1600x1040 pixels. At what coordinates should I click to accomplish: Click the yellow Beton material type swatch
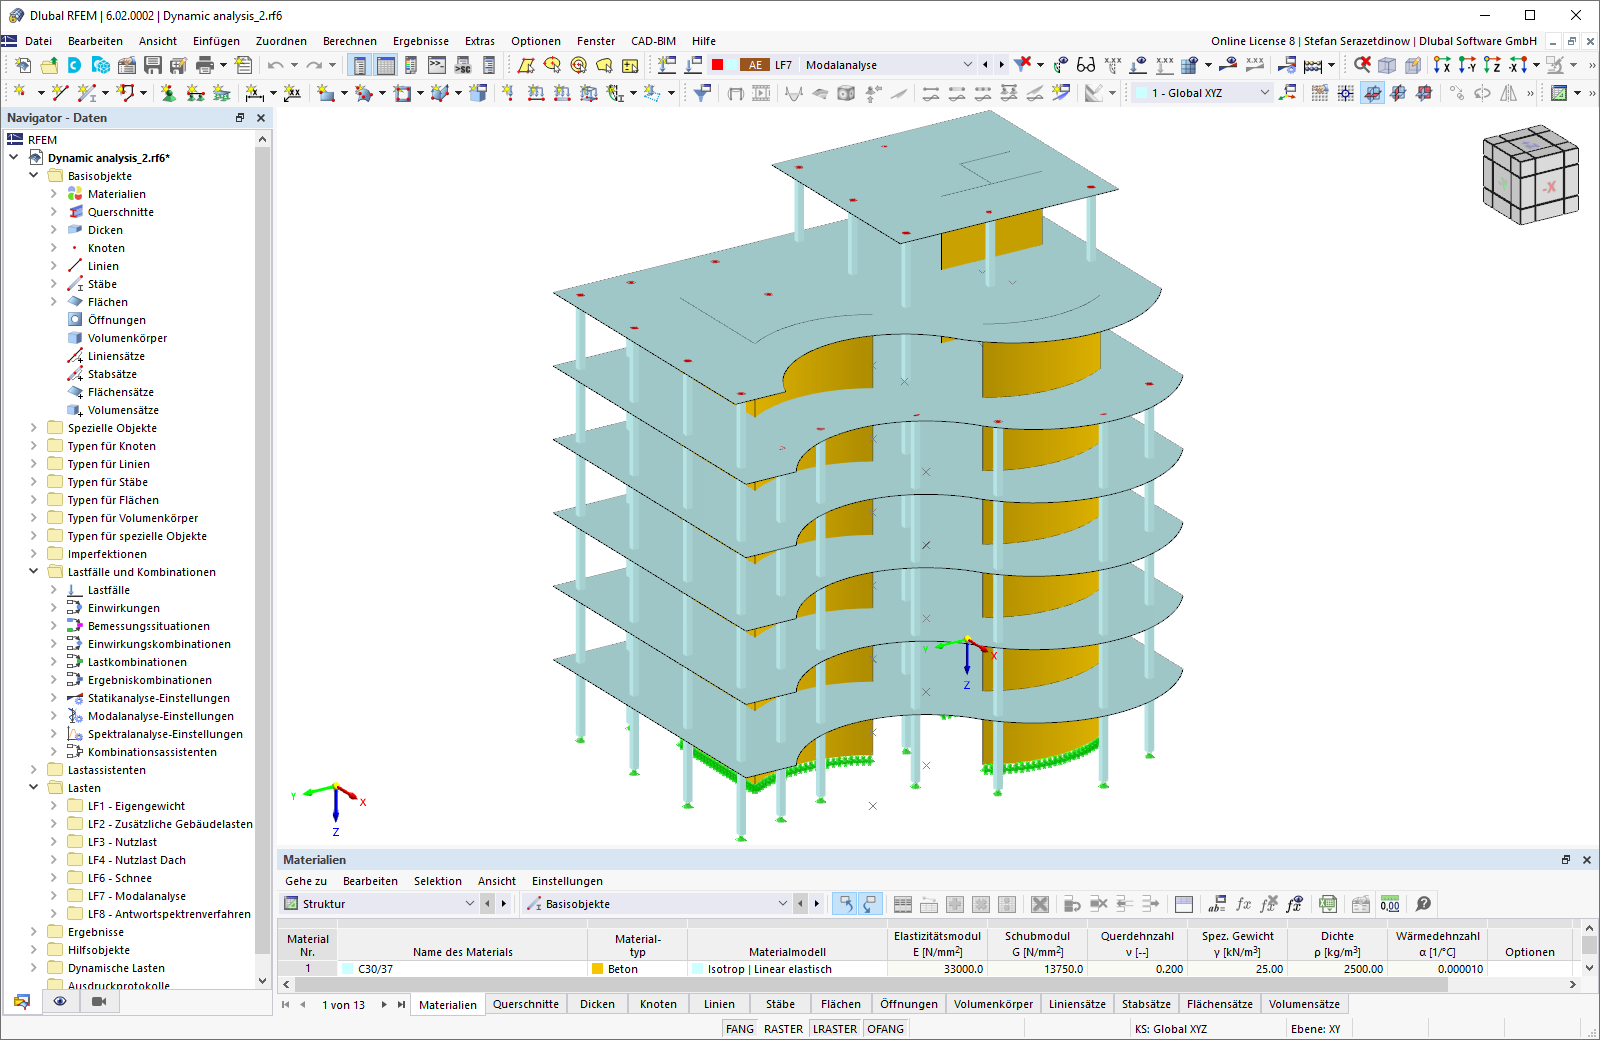click(598, 969)
